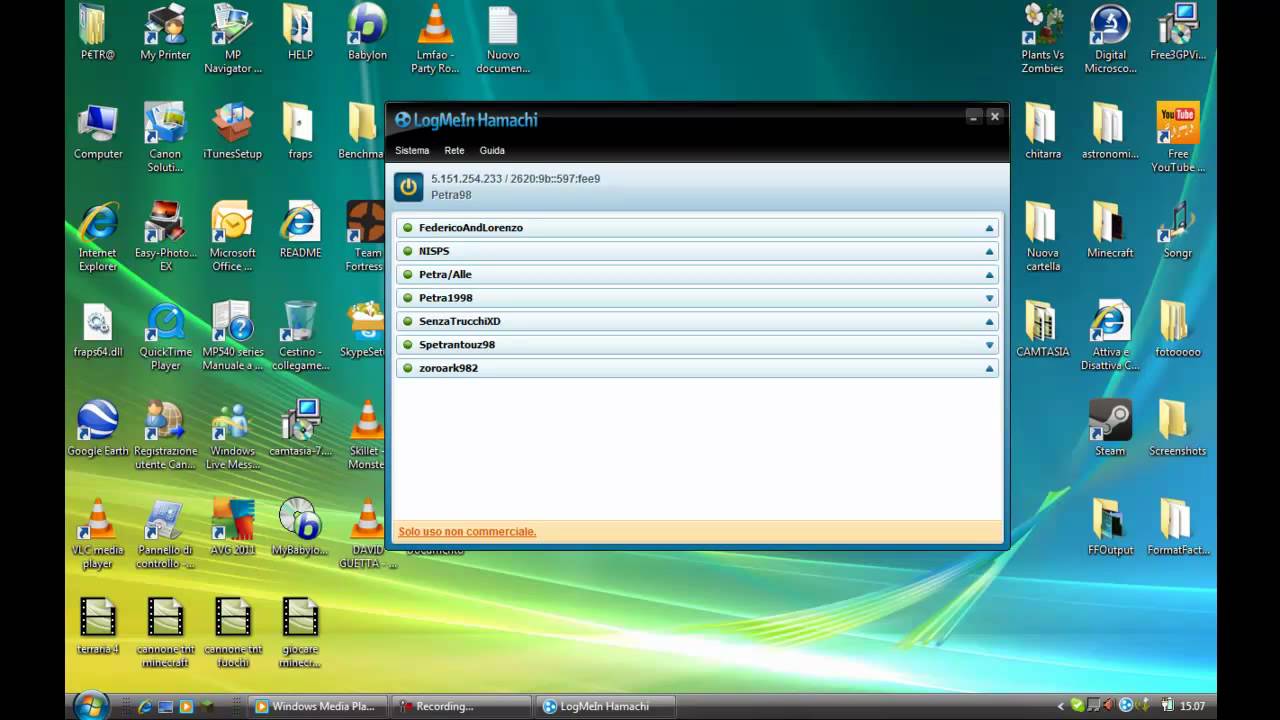
Task: Click green status dot of Petra/Alle
Action: pyautogui.click(x=408, y=275)
